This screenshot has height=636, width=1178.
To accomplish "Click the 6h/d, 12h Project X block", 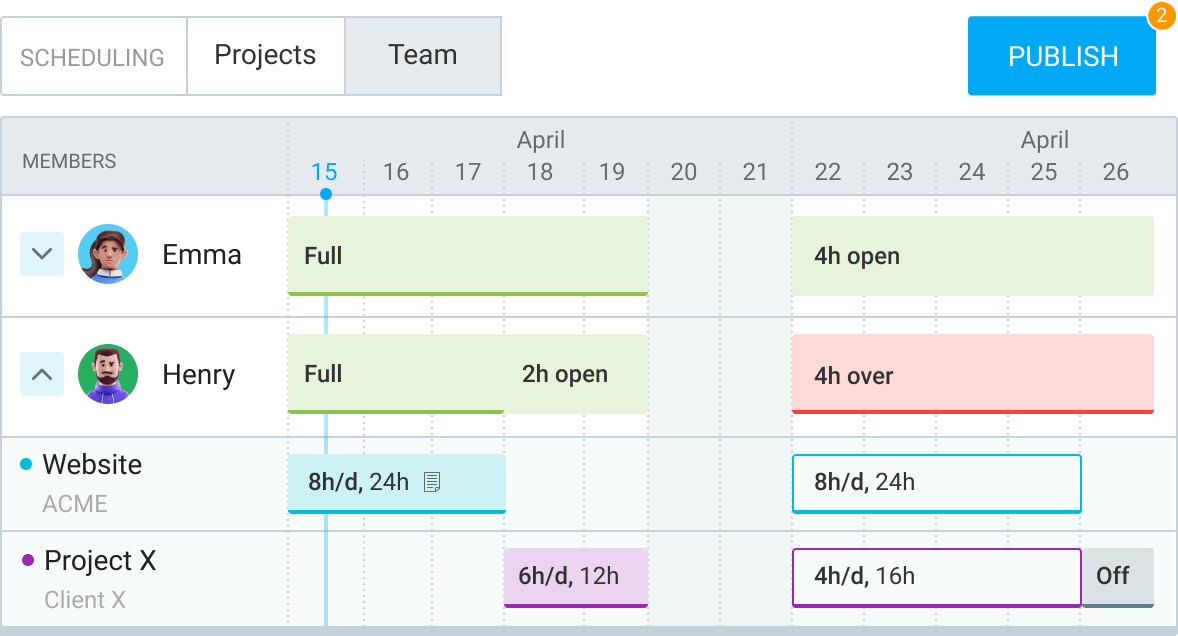I will click(x=575, y=577).
